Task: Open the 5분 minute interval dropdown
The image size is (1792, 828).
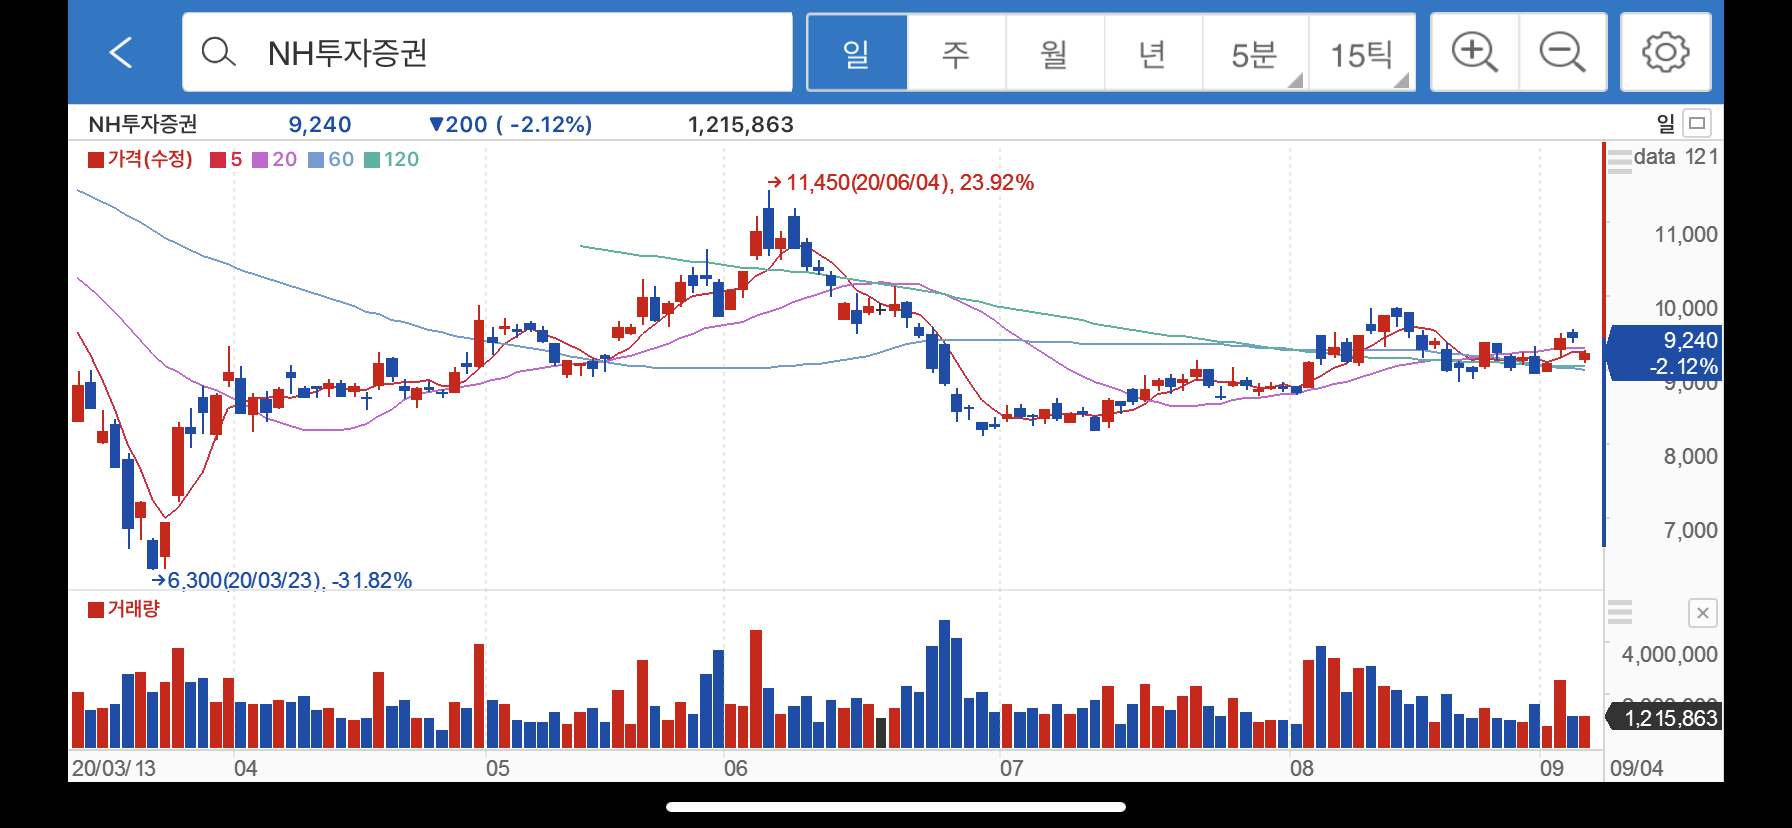Action: (x=1255, y=53)
